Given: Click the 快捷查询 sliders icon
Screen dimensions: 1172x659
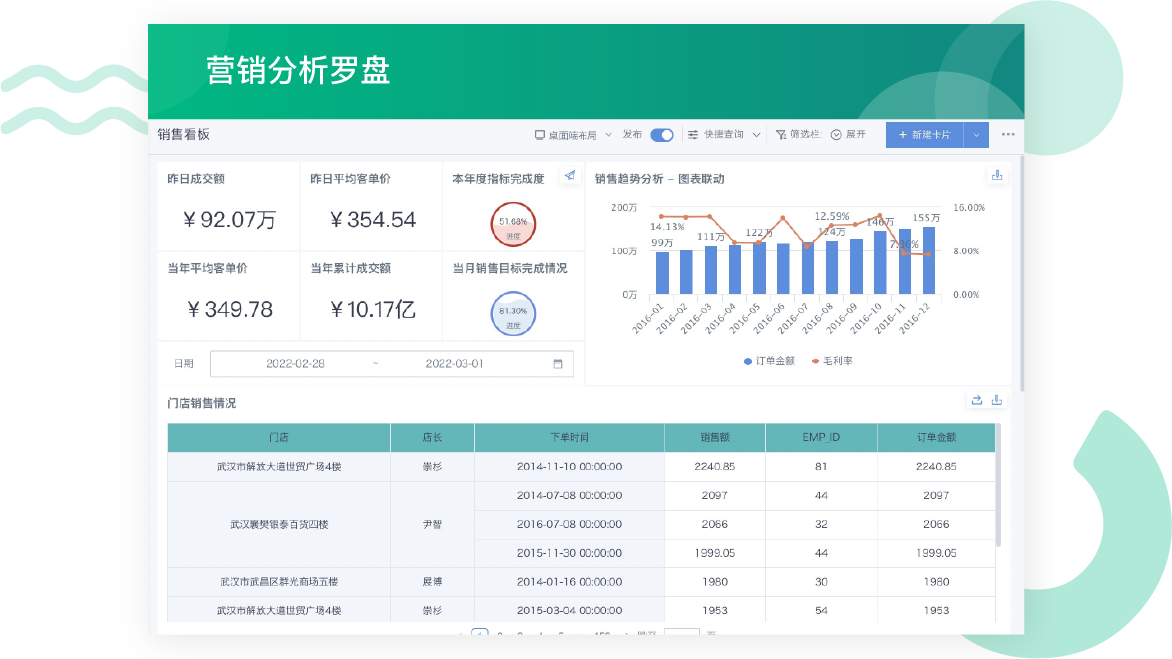Looking at the screenshot, I should tap(693, 135).
